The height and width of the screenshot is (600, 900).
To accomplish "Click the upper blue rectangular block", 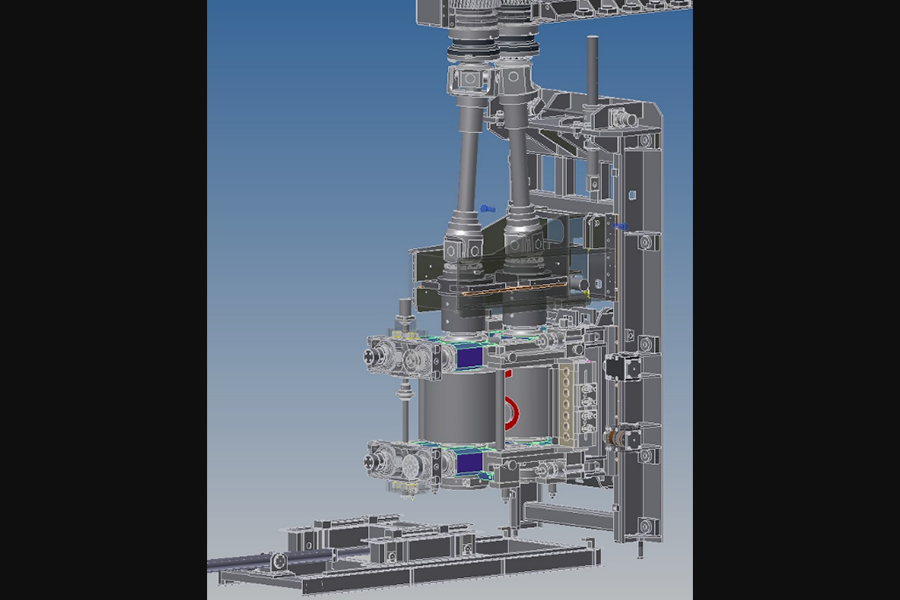I will 468,355.
